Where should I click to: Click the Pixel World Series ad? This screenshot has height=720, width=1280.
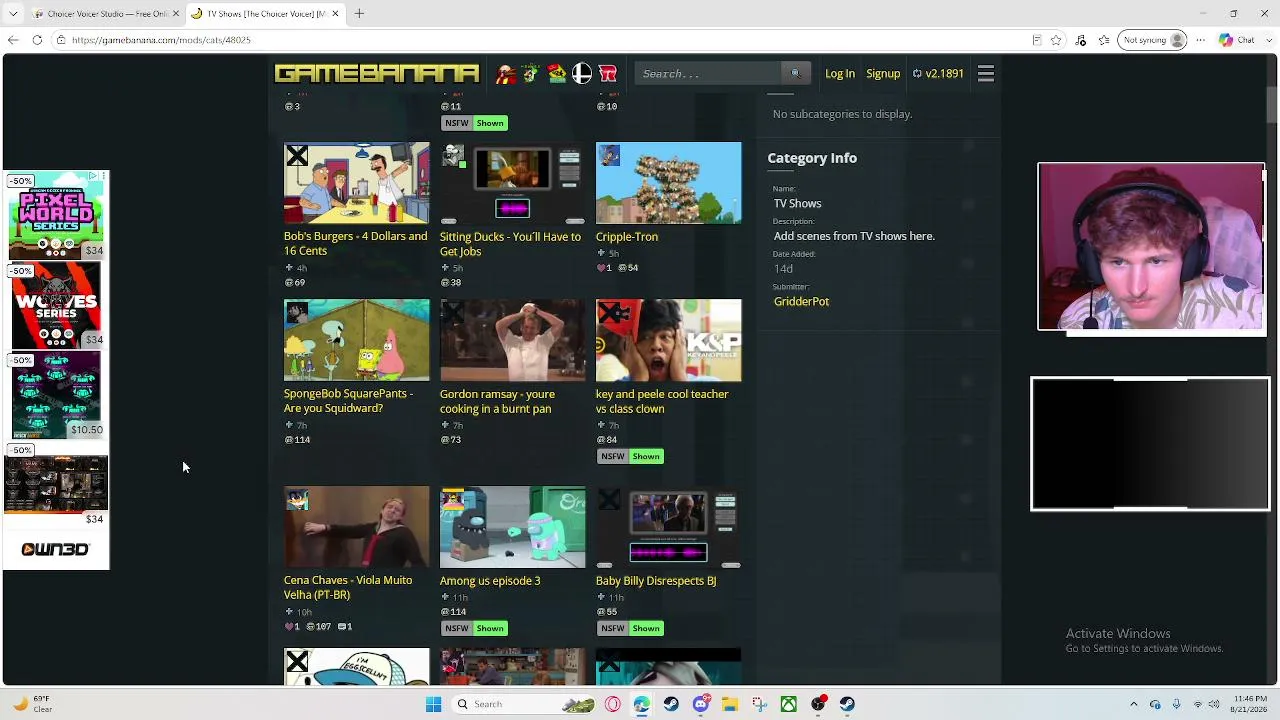[56, 215]
